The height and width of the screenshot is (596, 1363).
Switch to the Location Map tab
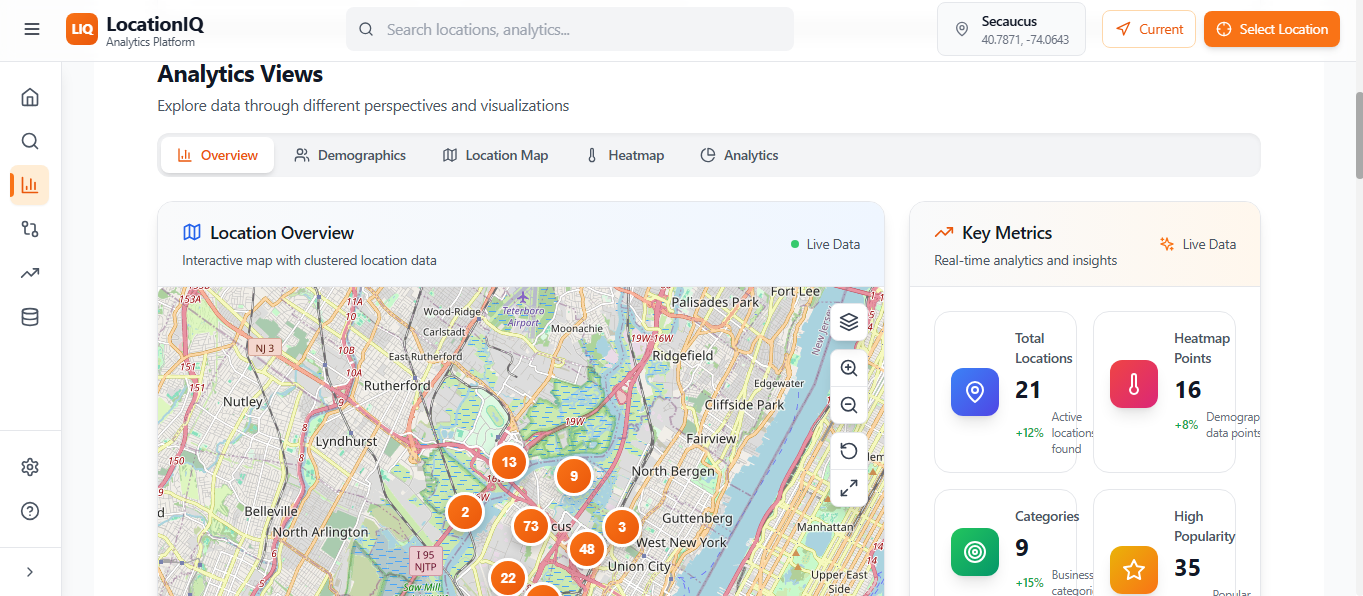pos(495,155)
